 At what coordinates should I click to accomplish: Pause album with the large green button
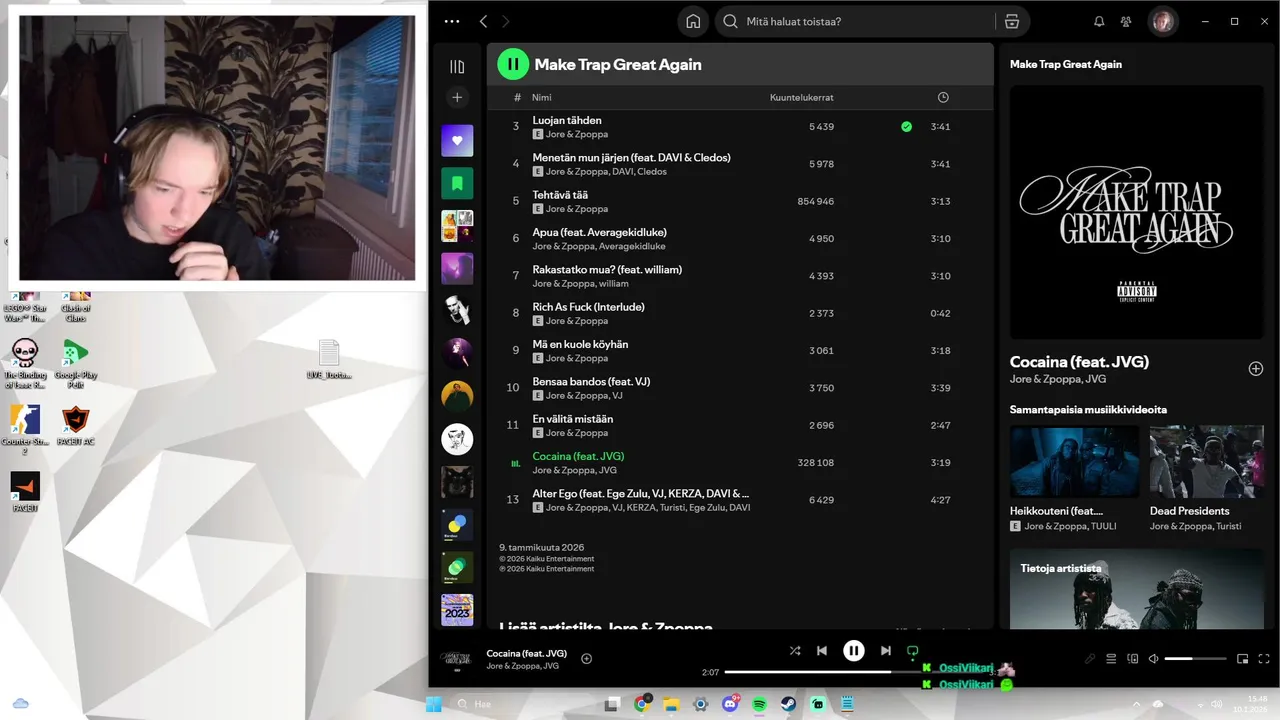(x=513, y=64)
